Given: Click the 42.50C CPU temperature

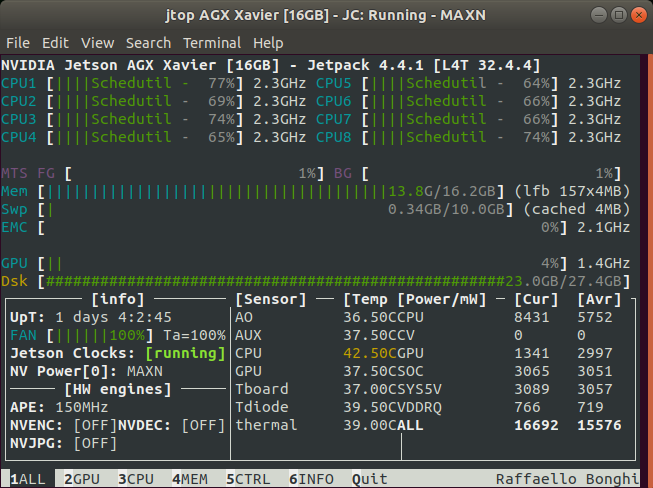Looking at the screenshot, I should click(x=370, y=353).
